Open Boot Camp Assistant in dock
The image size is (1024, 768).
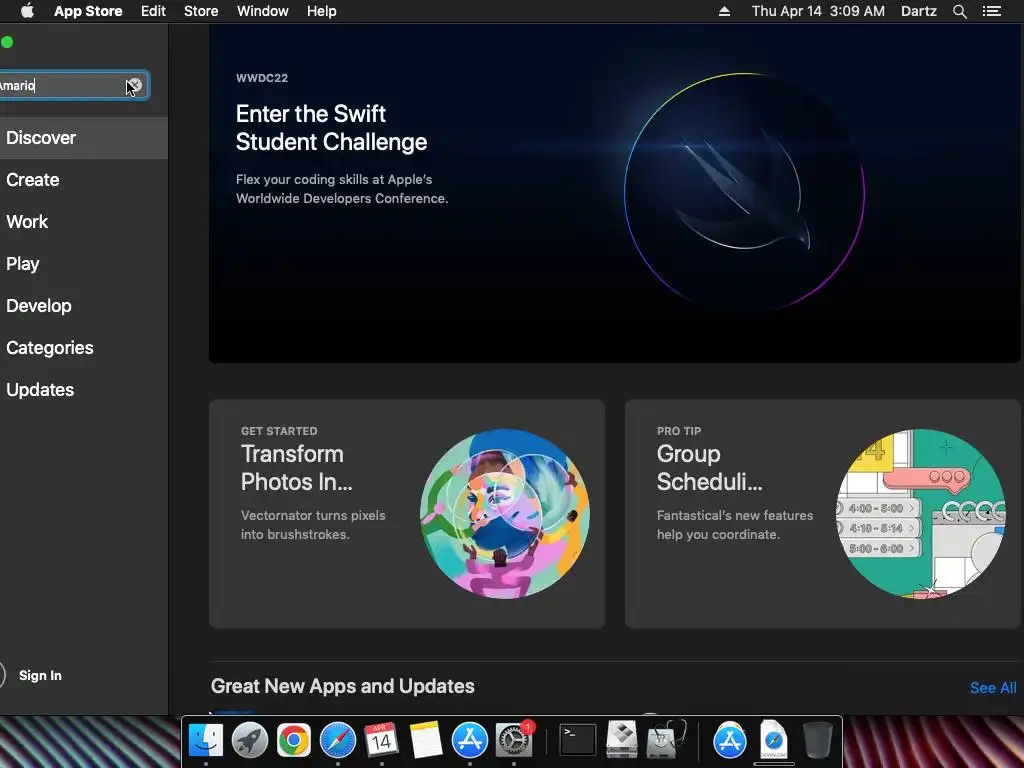622,739
